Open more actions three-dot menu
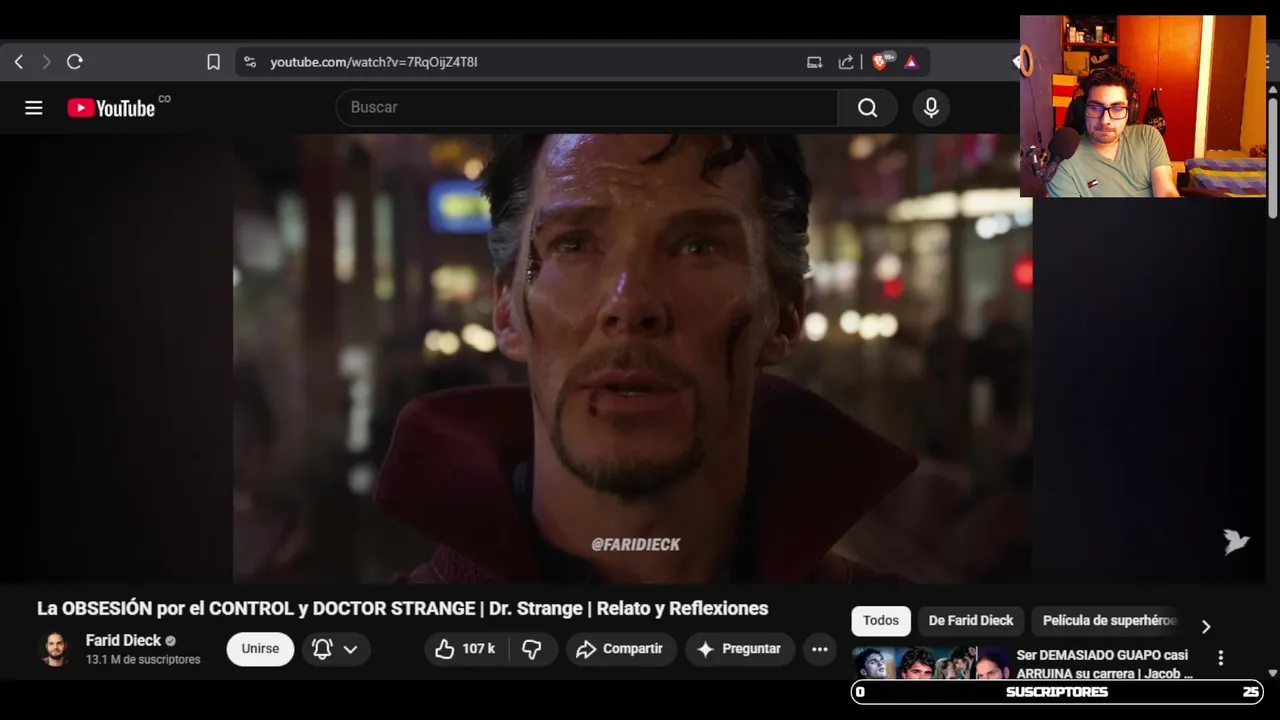Image resolution: width=1280 pixels, height=720 pixels. [x=820, y=649]
